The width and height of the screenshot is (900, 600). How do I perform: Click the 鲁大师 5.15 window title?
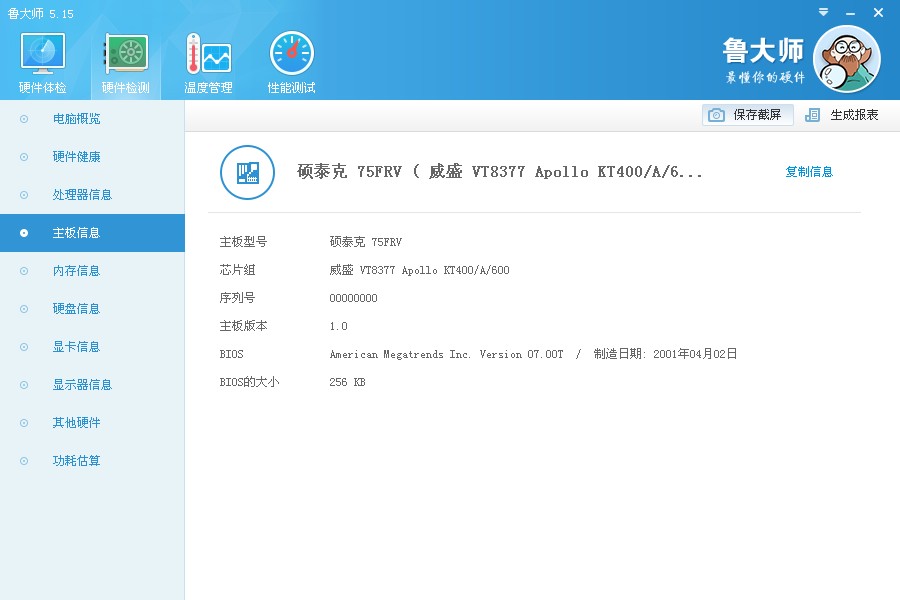(41, 13)
